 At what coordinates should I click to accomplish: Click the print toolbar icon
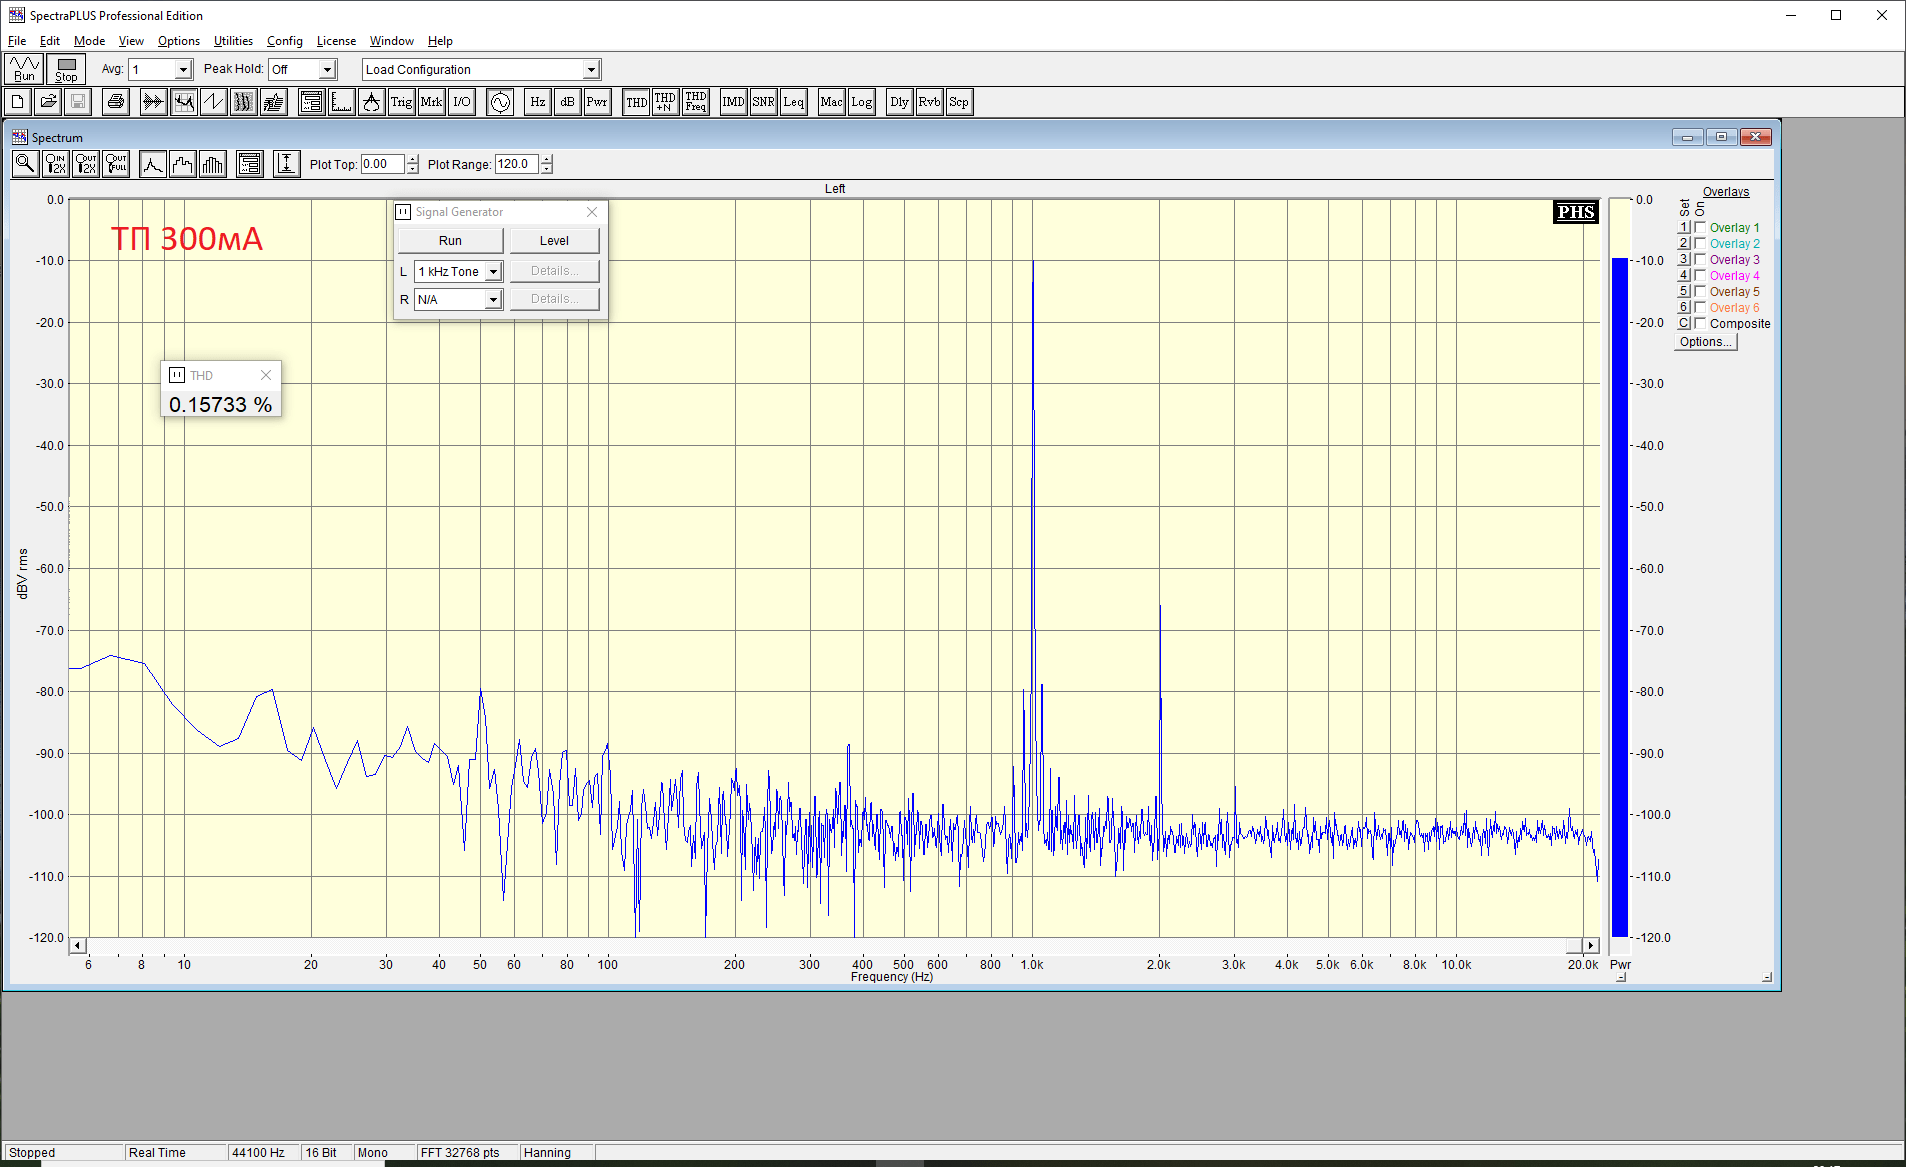[116, 102]
